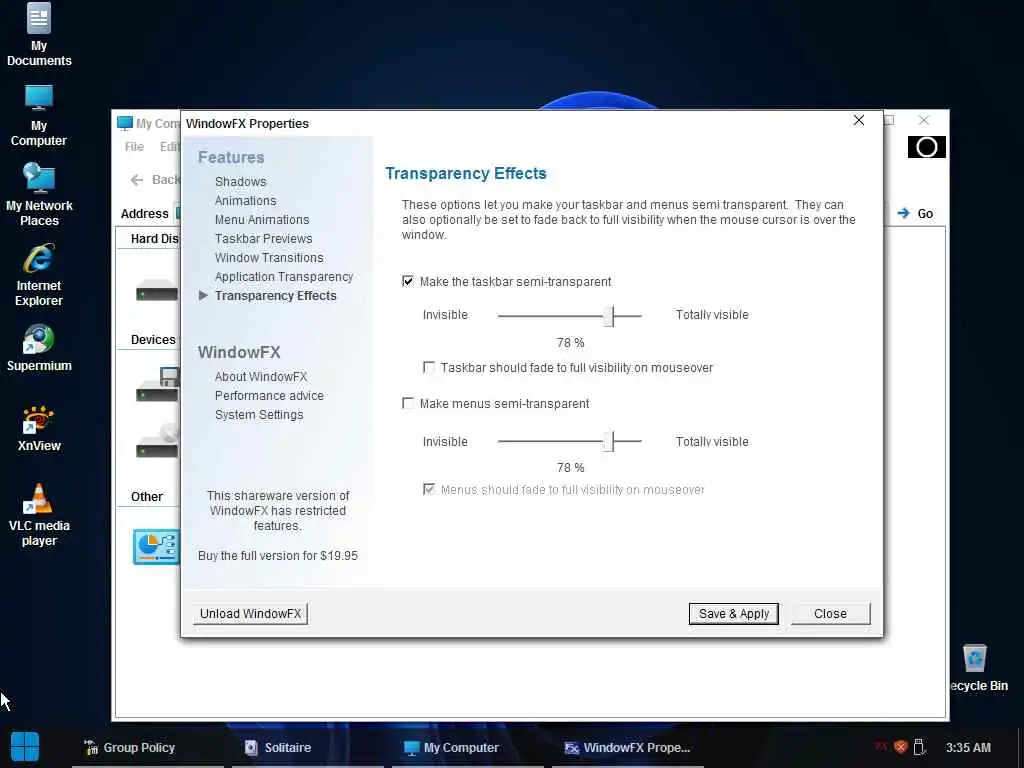This screenshot has height=768, width=1024.
Task: Click the Back arrow in My Computer
Action: [x=136, y=180]
